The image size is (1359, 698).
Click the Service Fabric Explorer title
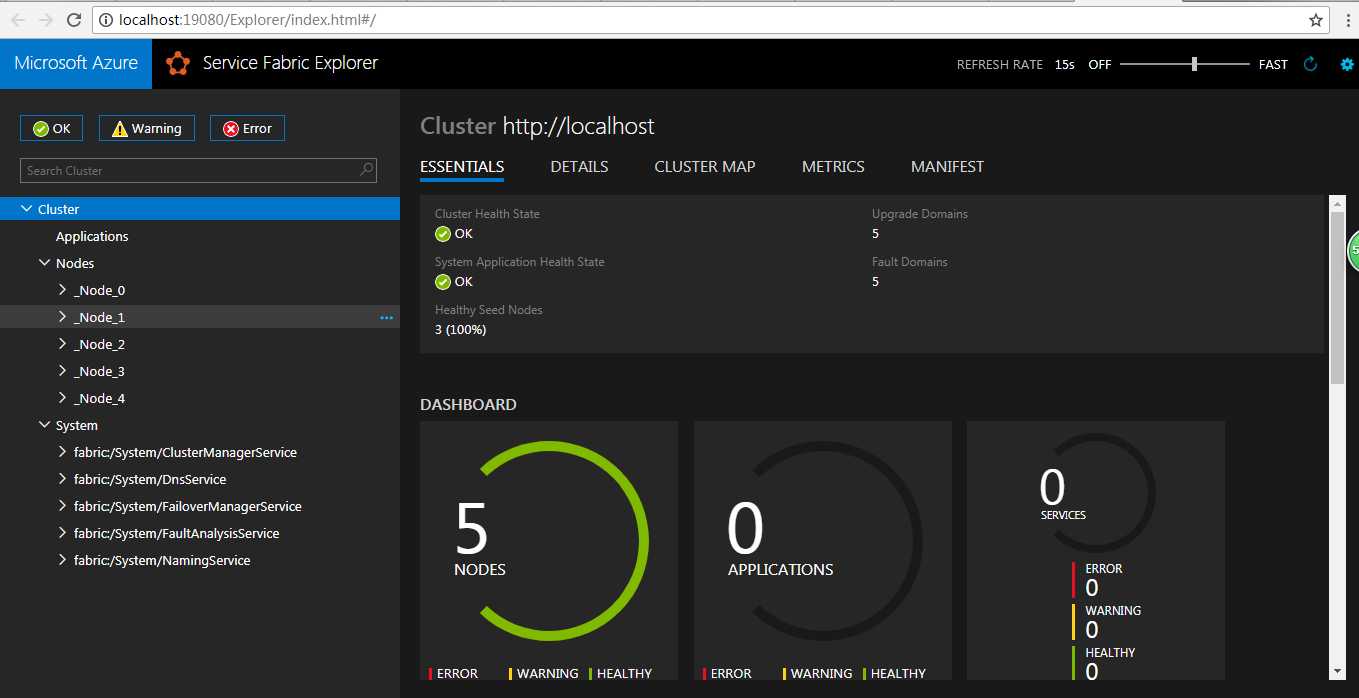click(290, 63)
